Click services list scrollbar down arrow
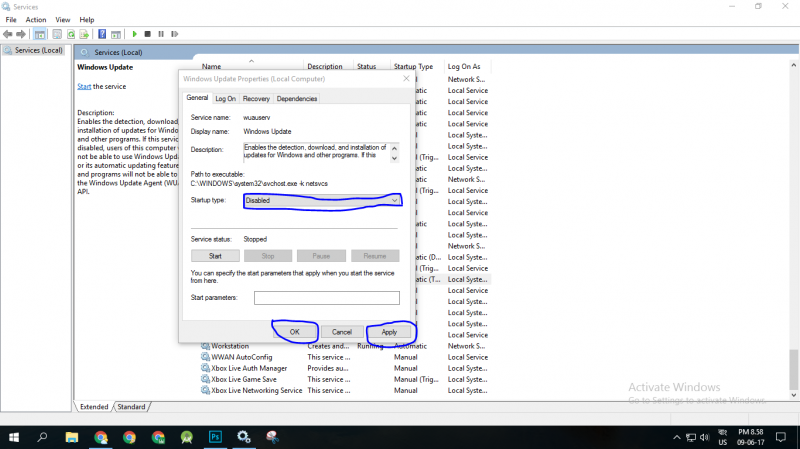The width and height of the screenshot is (800, 449). coord(793,395)
